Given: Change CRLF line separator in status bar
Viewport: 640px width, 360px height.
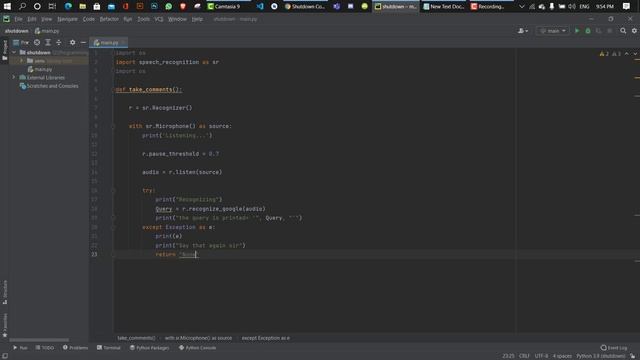Looking at the screenshot, I should click(x=524, y=356).
